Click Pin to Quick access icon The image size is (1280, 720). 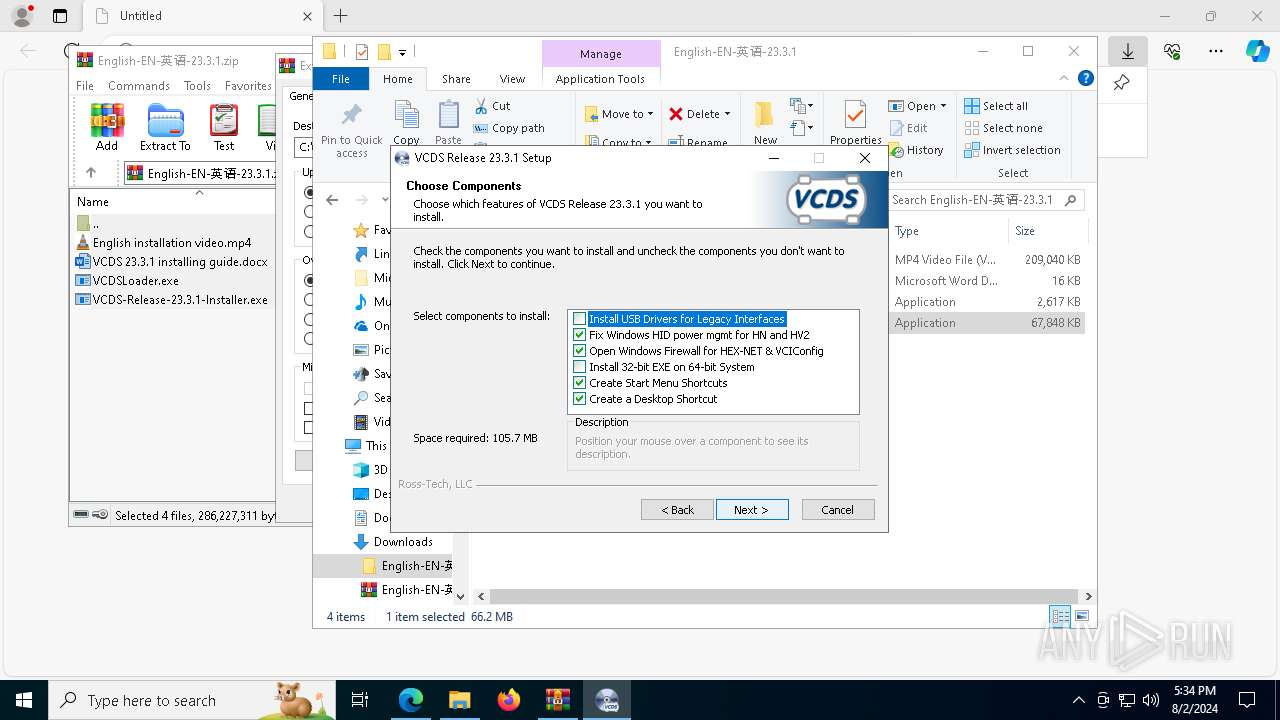click(351, 129)
